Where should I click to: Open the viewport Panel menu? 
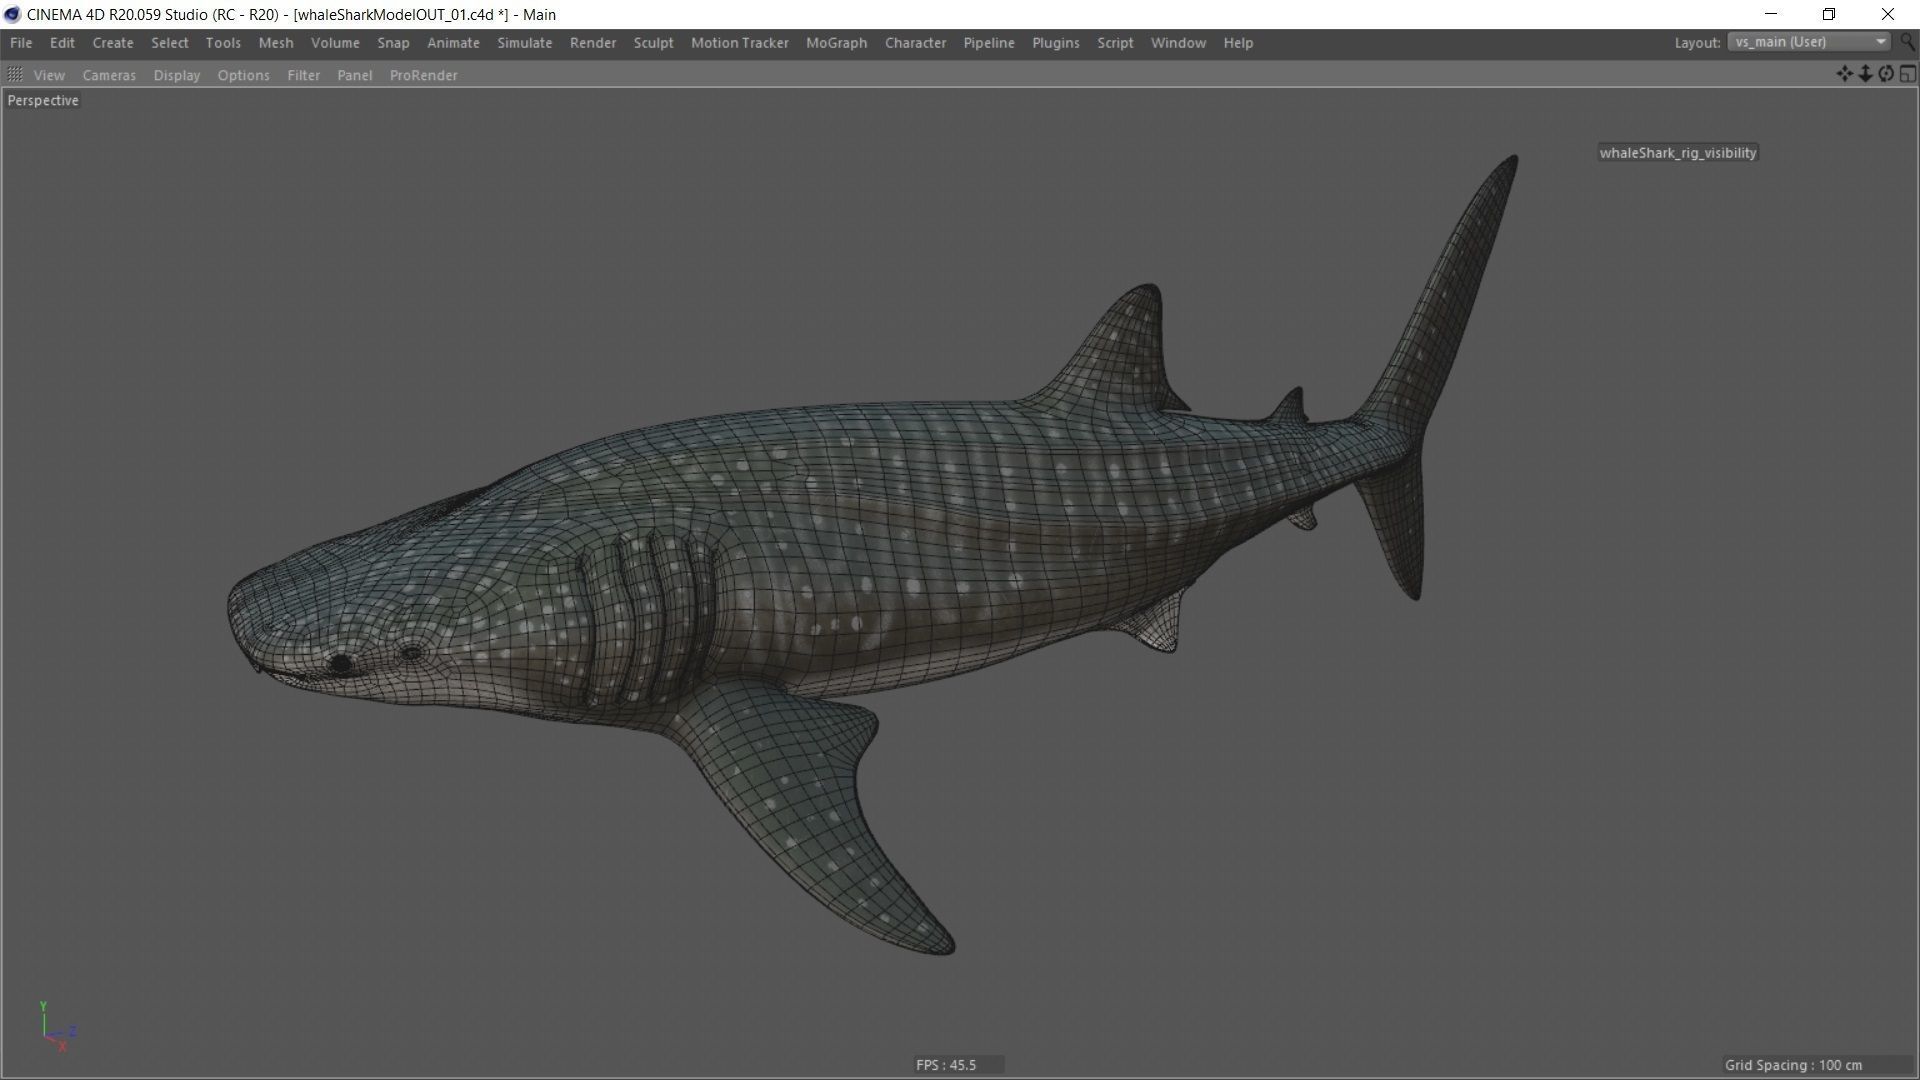point(355,75)
